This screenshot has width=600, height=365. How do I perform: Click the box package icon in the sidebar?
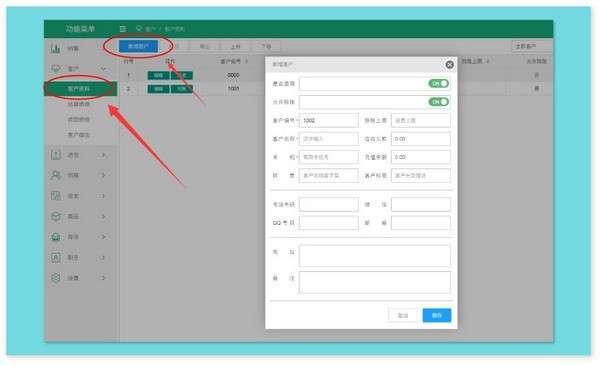click(55, 217)
